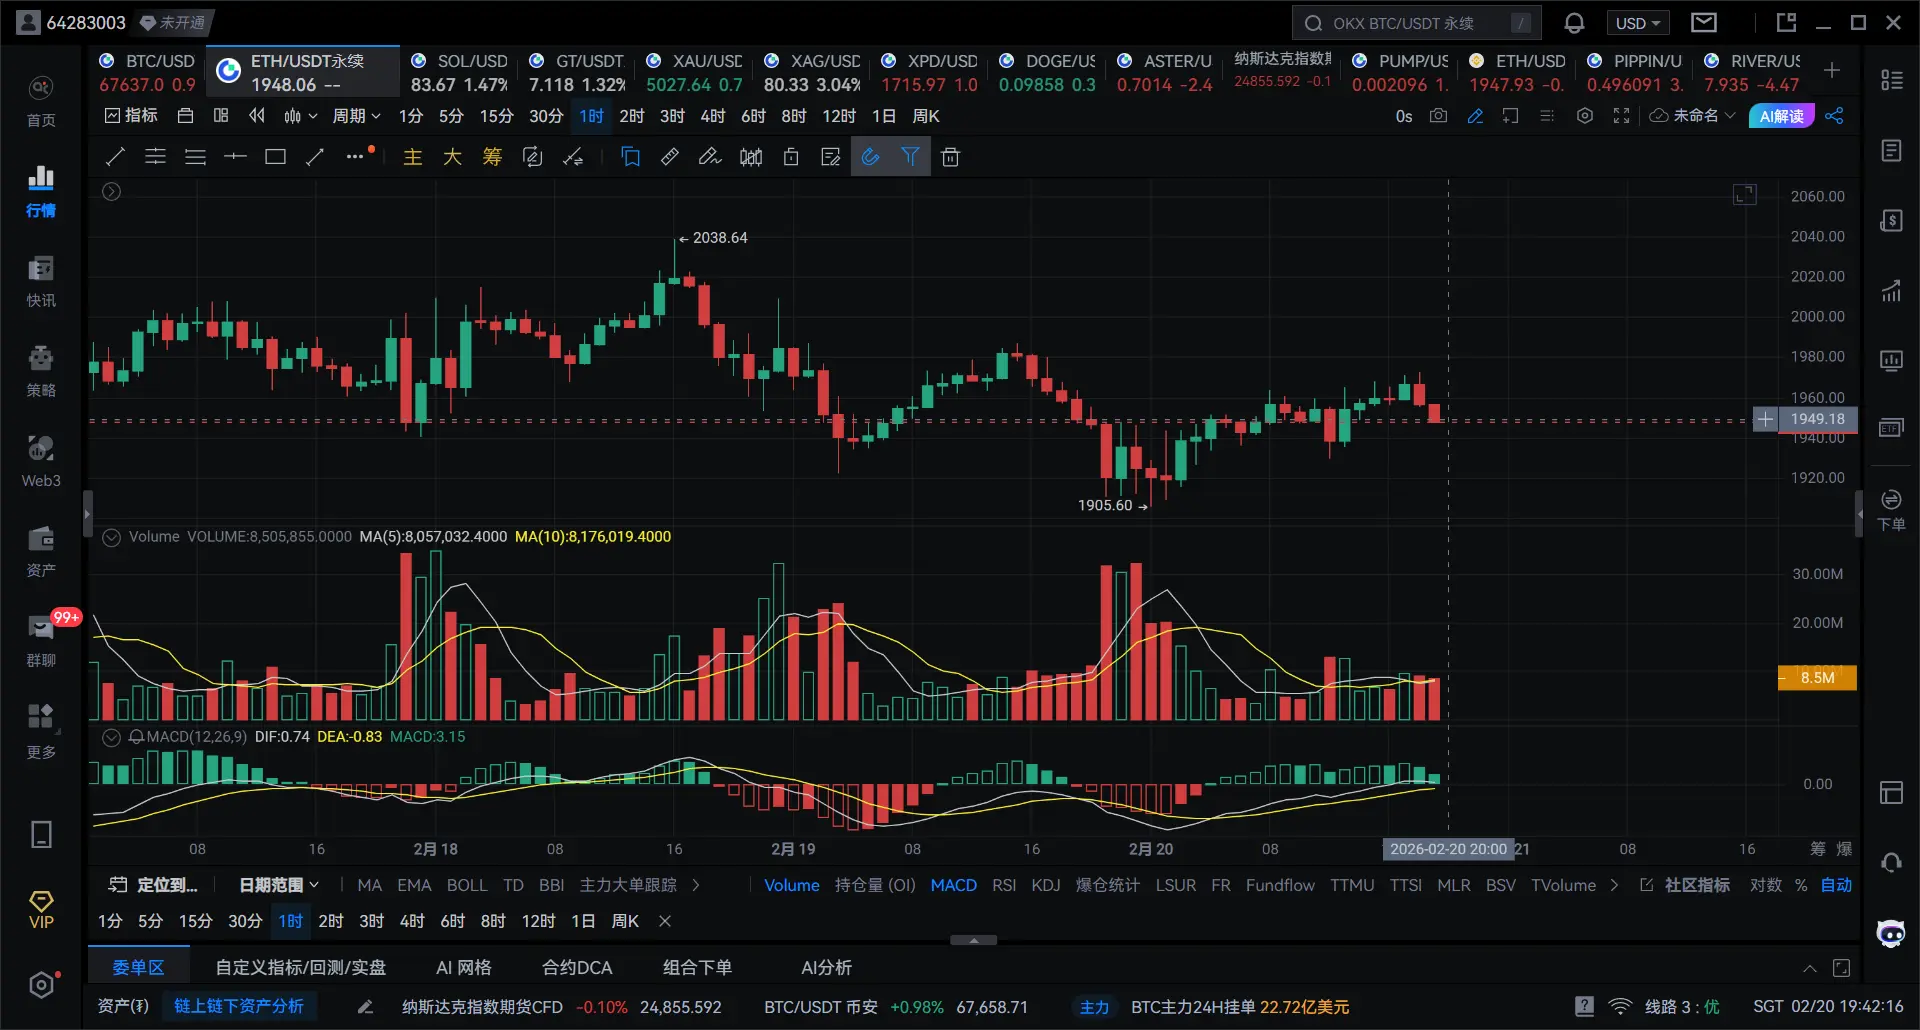This screenshot has width=1920, height=1030.
Task: Toggle the % percent scale option
Action: (x=1801, y=885)
